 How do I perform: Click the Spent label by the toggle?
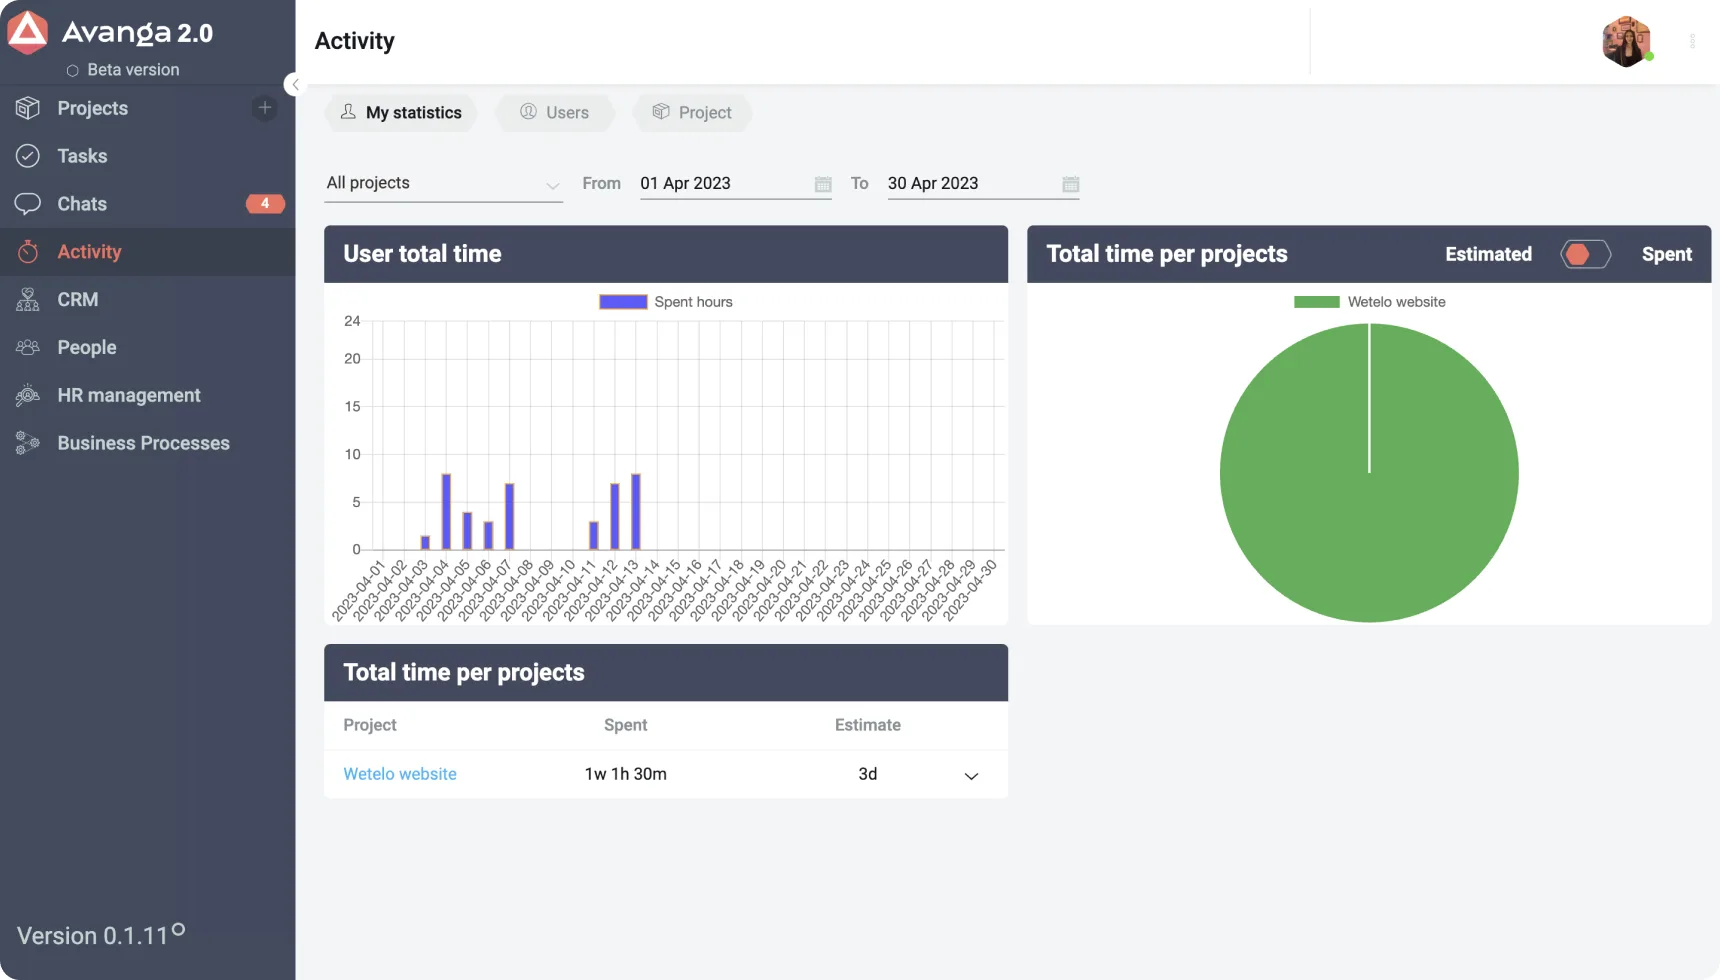tap(1667, 255)
